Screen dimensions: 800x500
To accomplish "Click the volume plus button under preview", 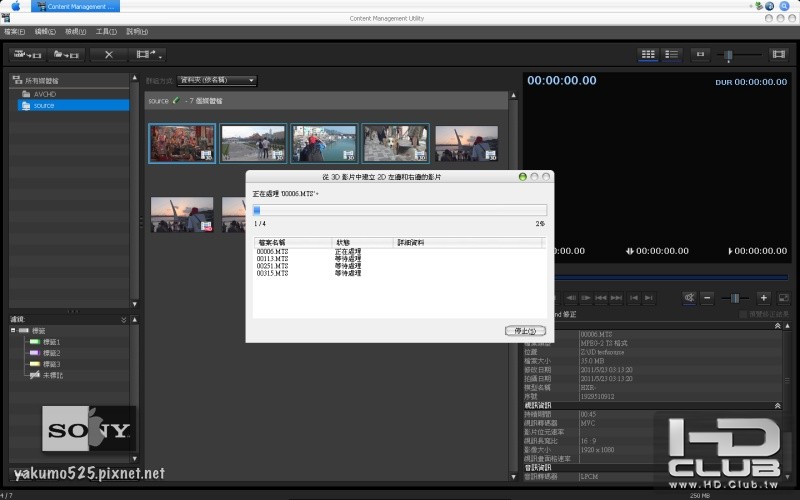I will tap(763, 298).
